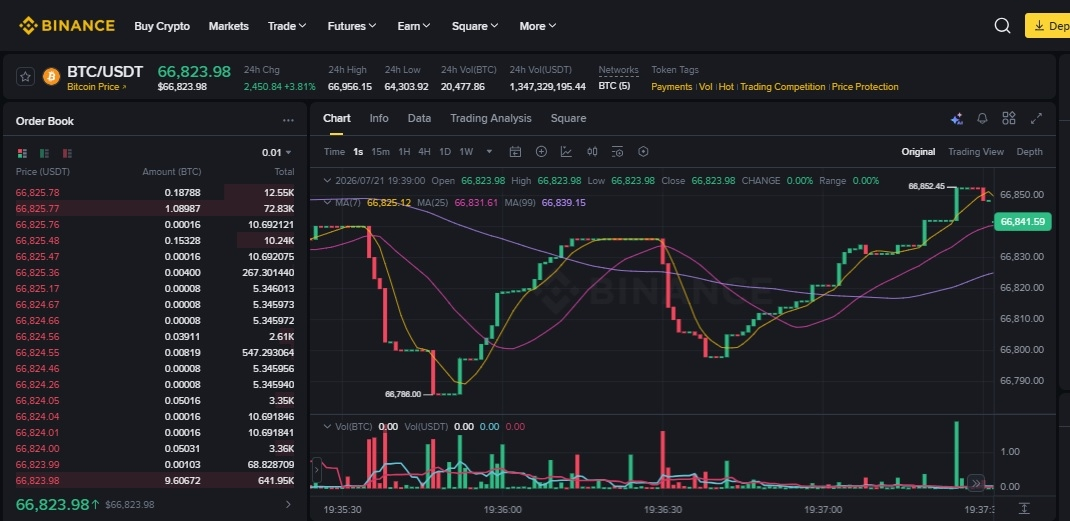The image size is (1070, 521).
Task: Open the AI sparkle assistant icon
Action: (x=957, y=119)
